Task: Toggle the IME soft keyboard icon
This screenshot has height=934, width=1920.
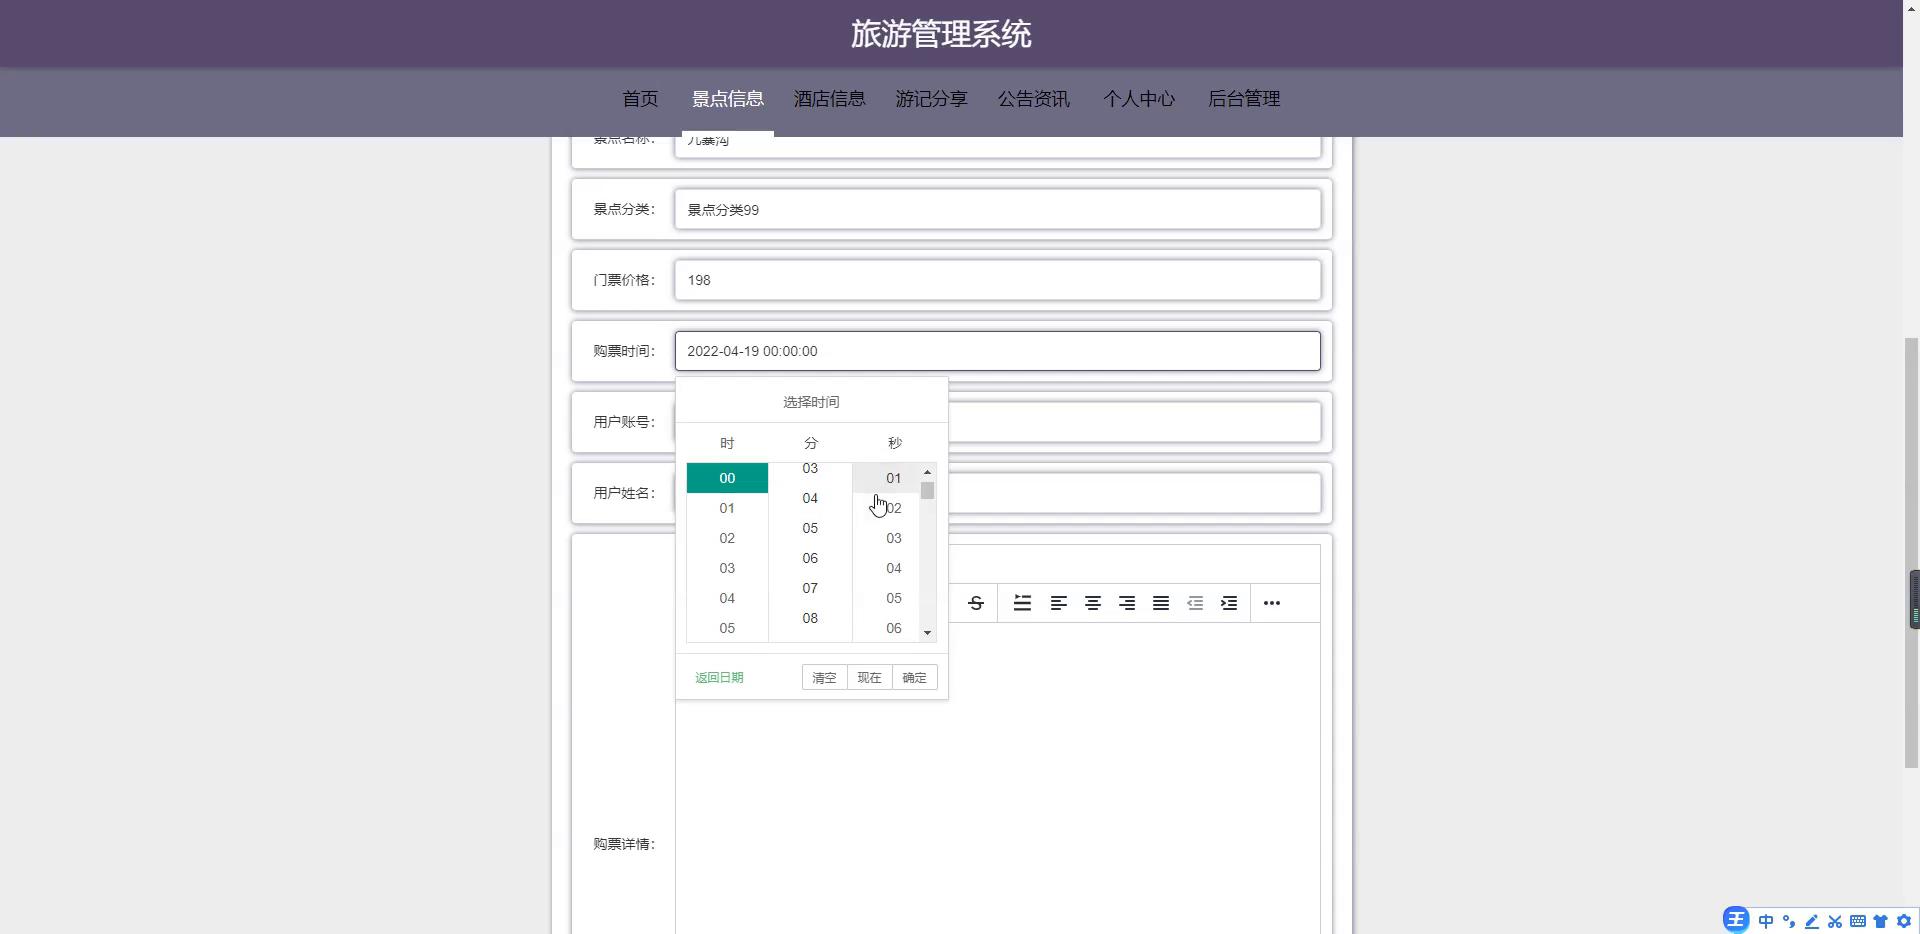Action: (1858, 921)
